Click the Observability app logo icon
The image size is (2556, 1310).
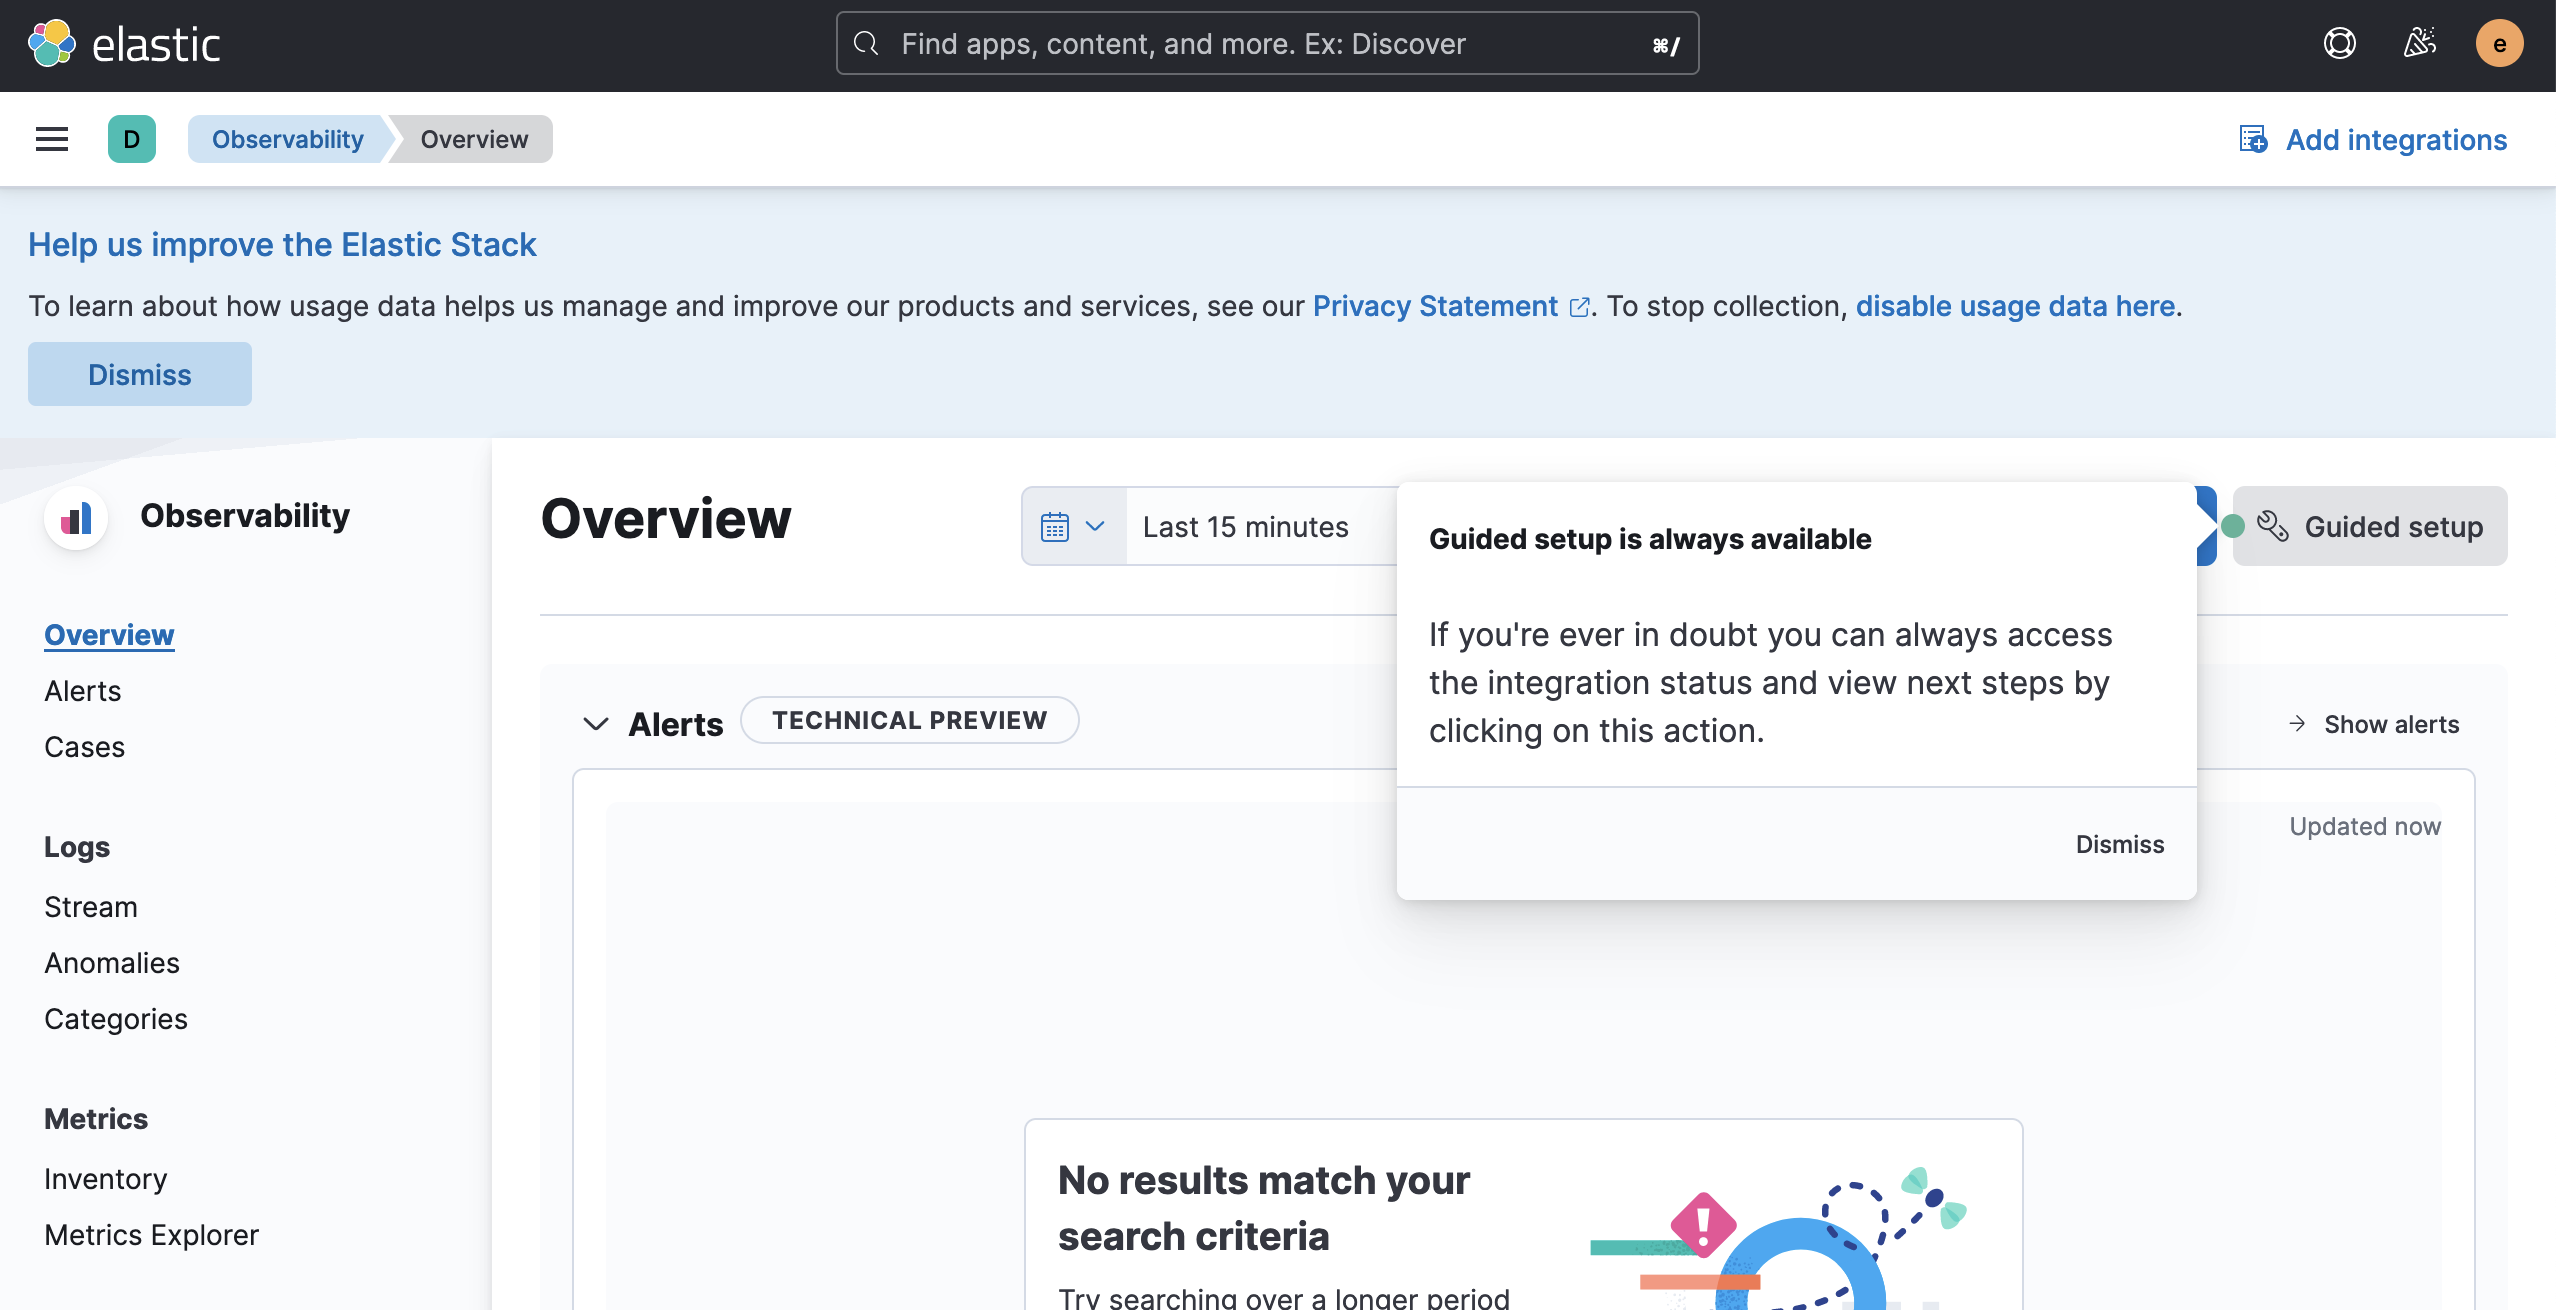tap(76, 518)
